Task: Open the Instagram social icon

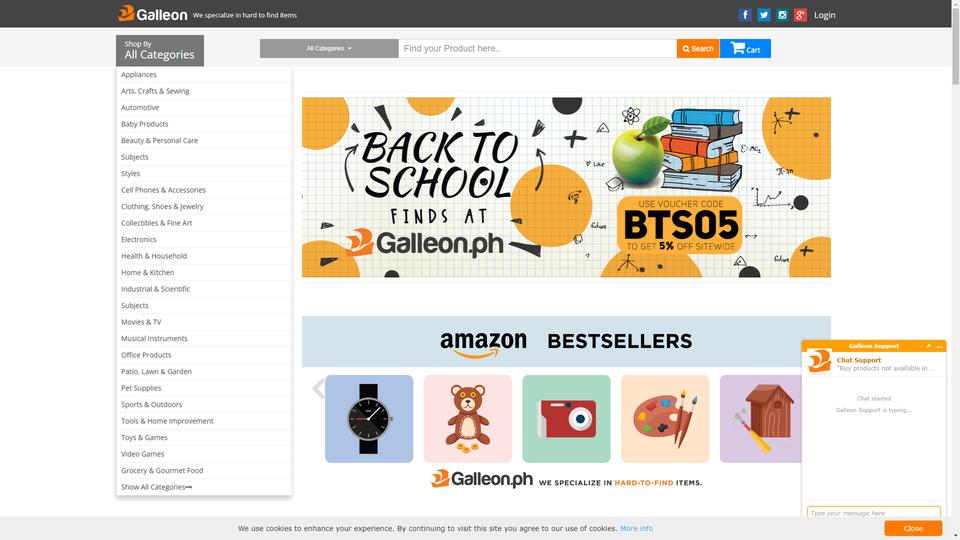Action: [x=782, y=15]
